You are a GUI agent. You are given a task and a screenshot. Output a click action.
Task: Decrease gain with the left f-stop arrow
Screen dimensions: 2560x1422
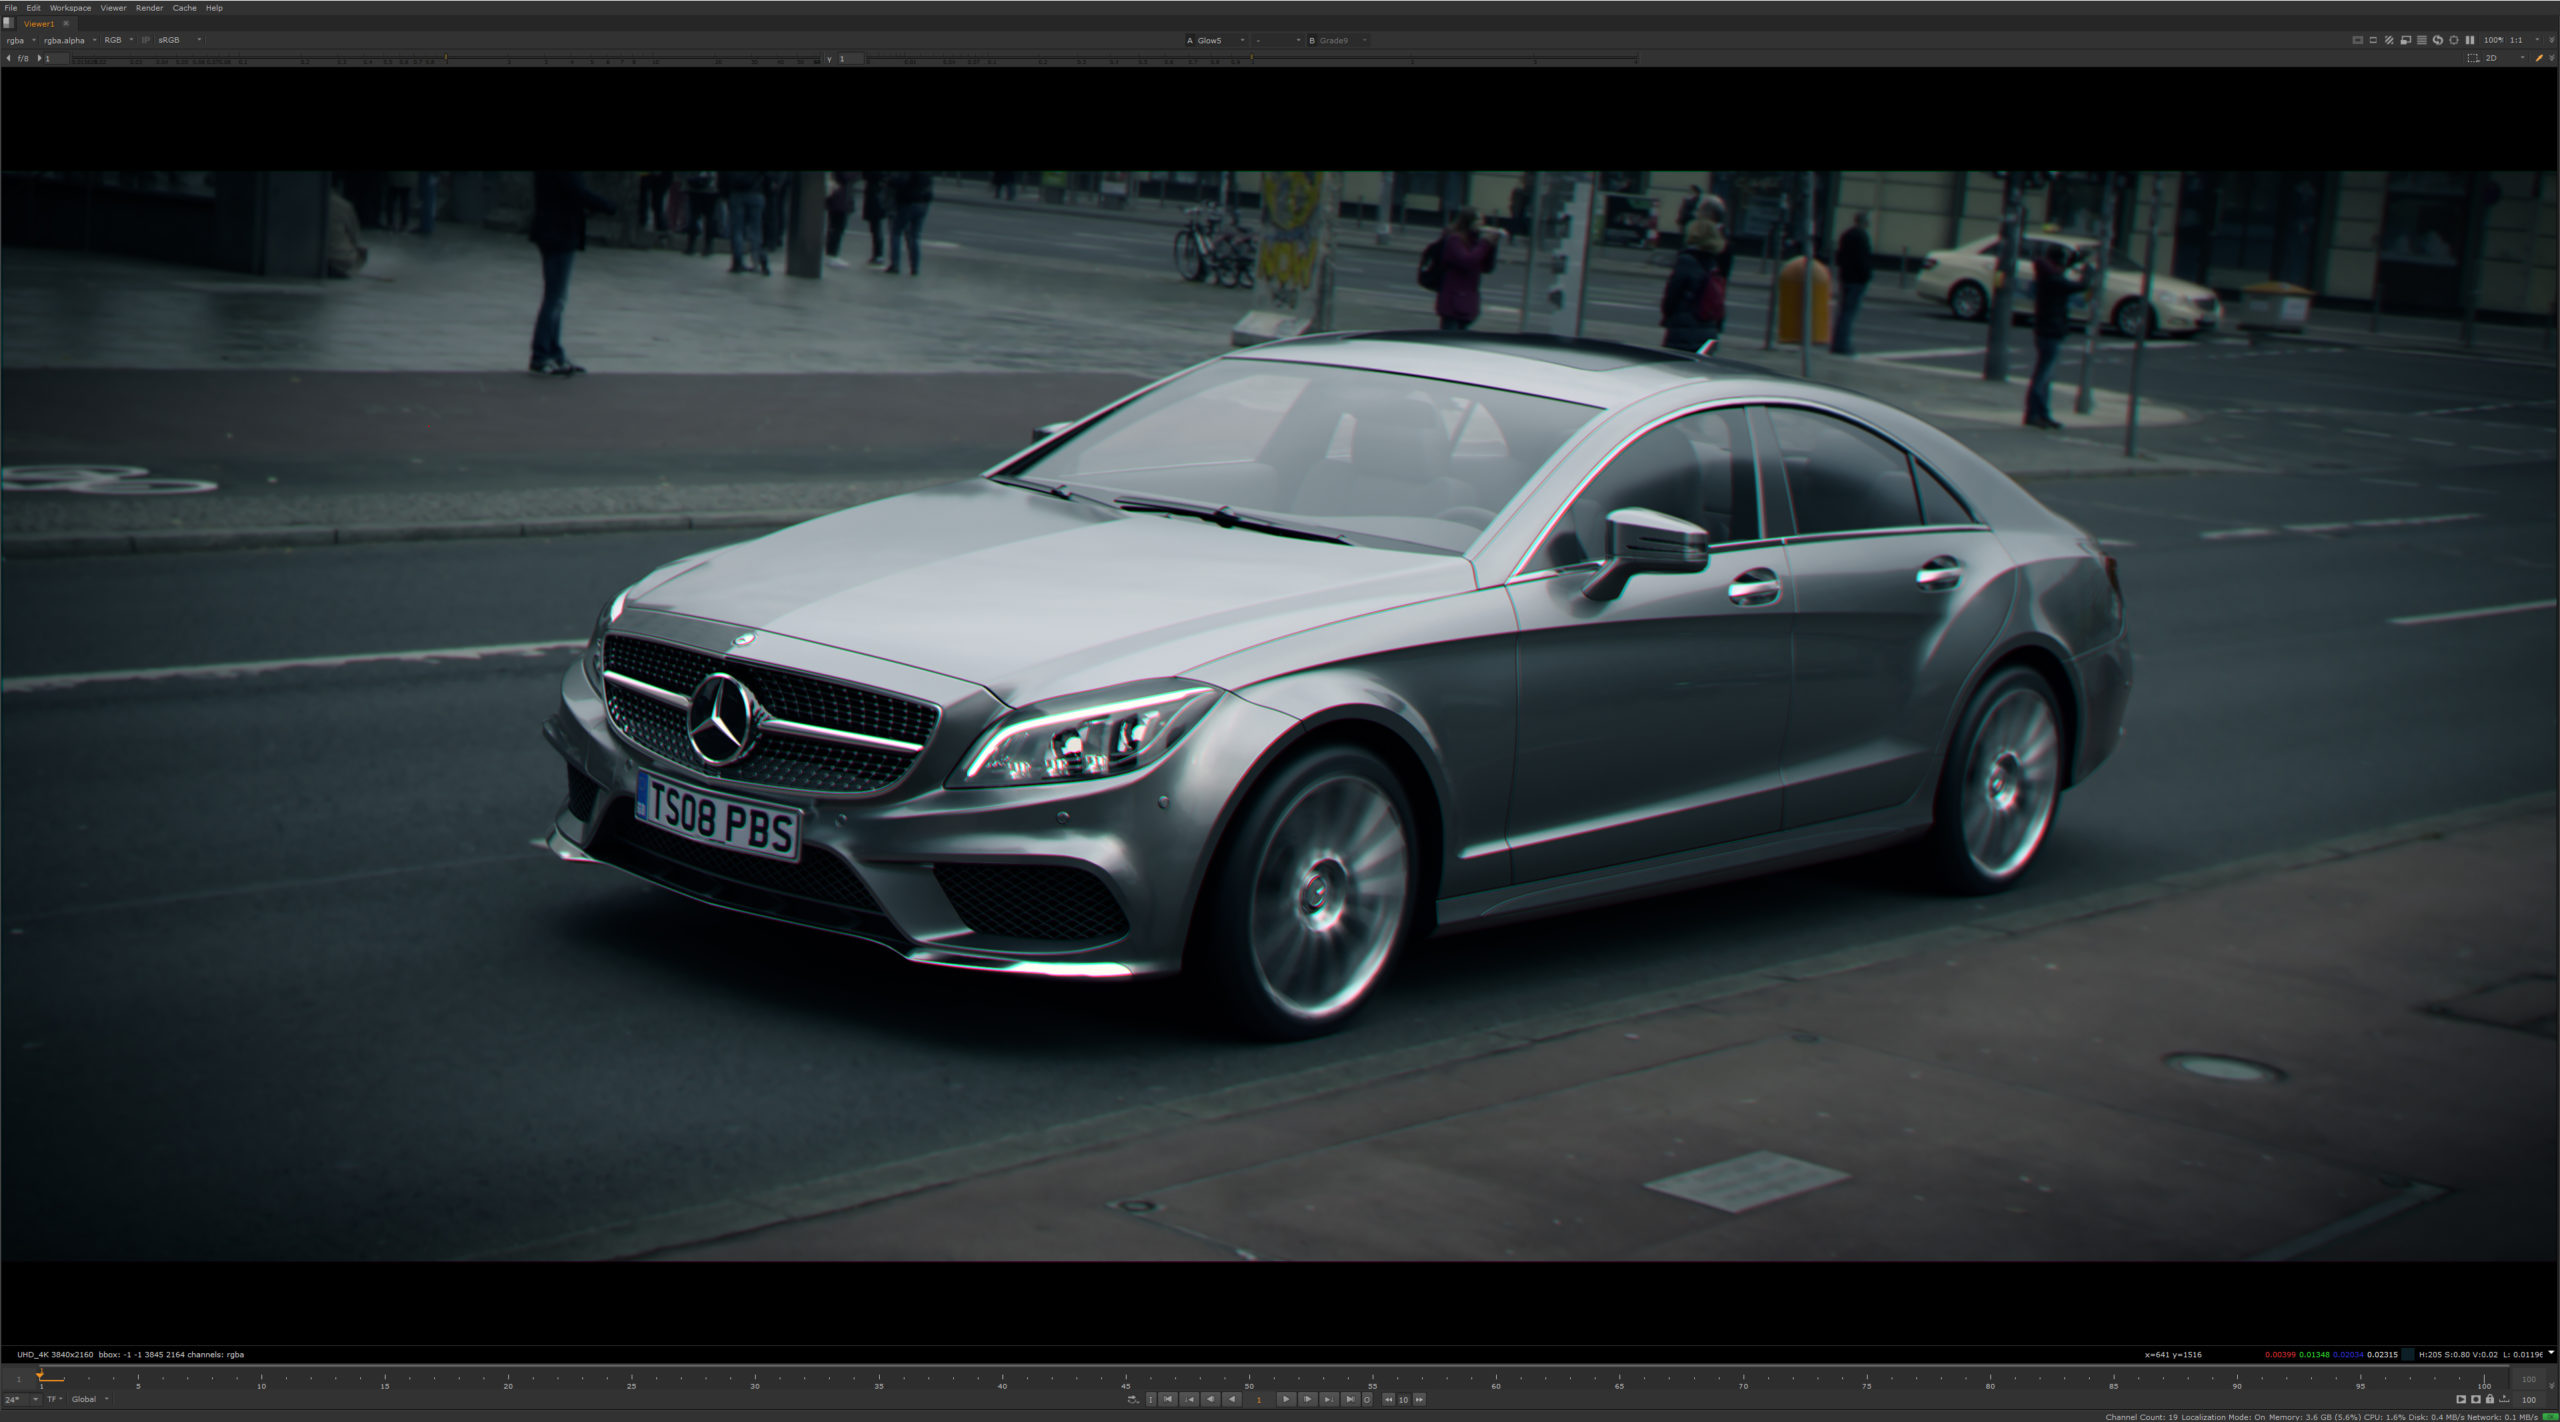coord(8,59)
